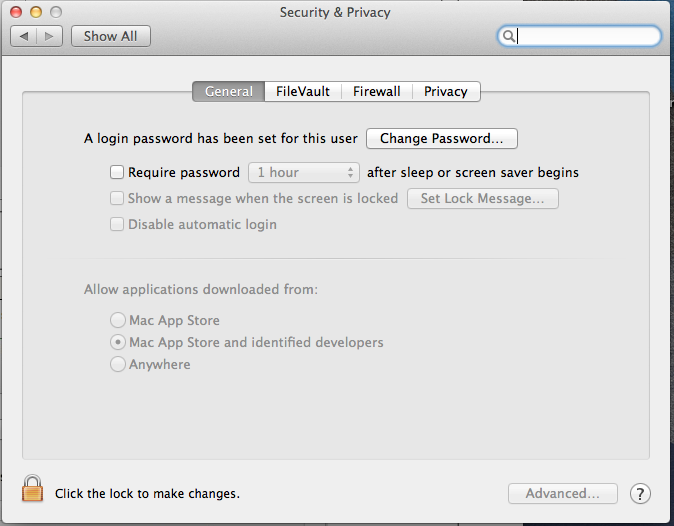The width and height of the screenshot is (674, 526).
Task: Toggle Disable automatic login checkbox
Action: [x=117, y=224]
